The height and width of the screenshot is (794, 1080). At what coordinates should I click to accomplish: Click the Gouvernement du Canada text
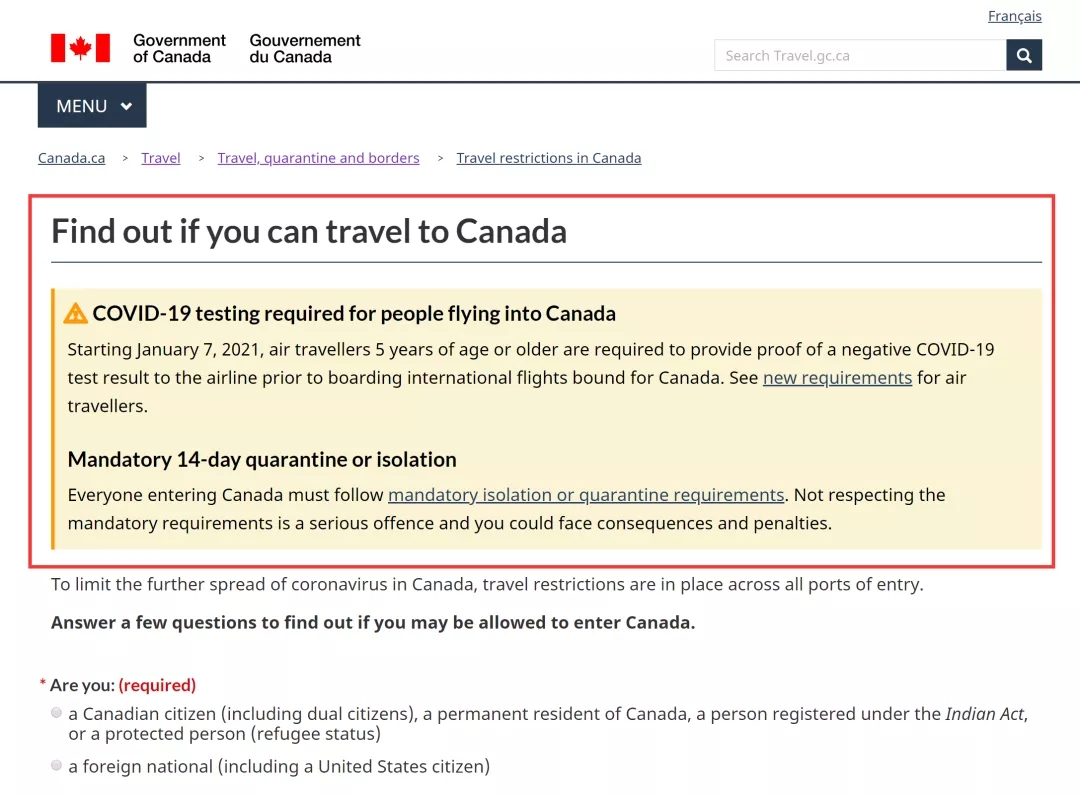(x=305, y=48)
